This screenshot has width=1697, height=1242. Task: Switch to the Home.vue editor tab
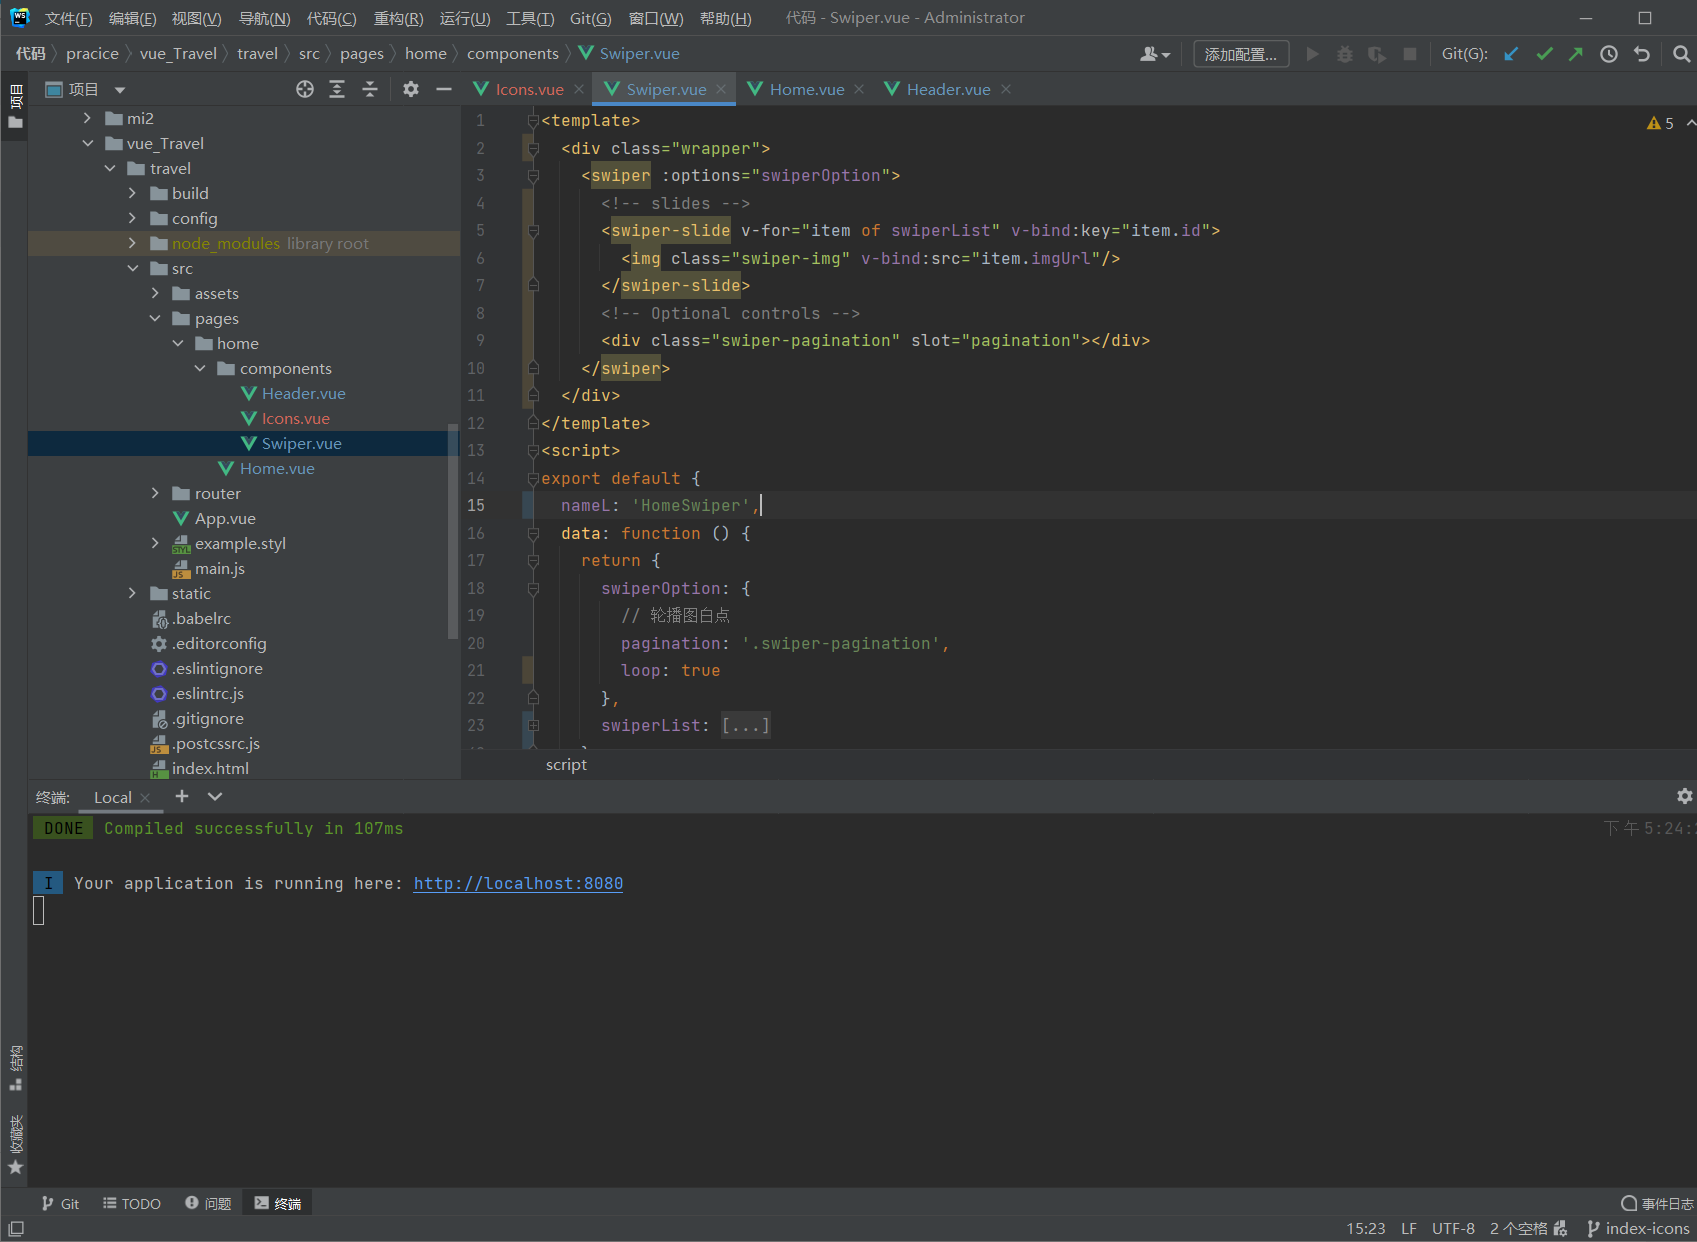click(806, 90)
